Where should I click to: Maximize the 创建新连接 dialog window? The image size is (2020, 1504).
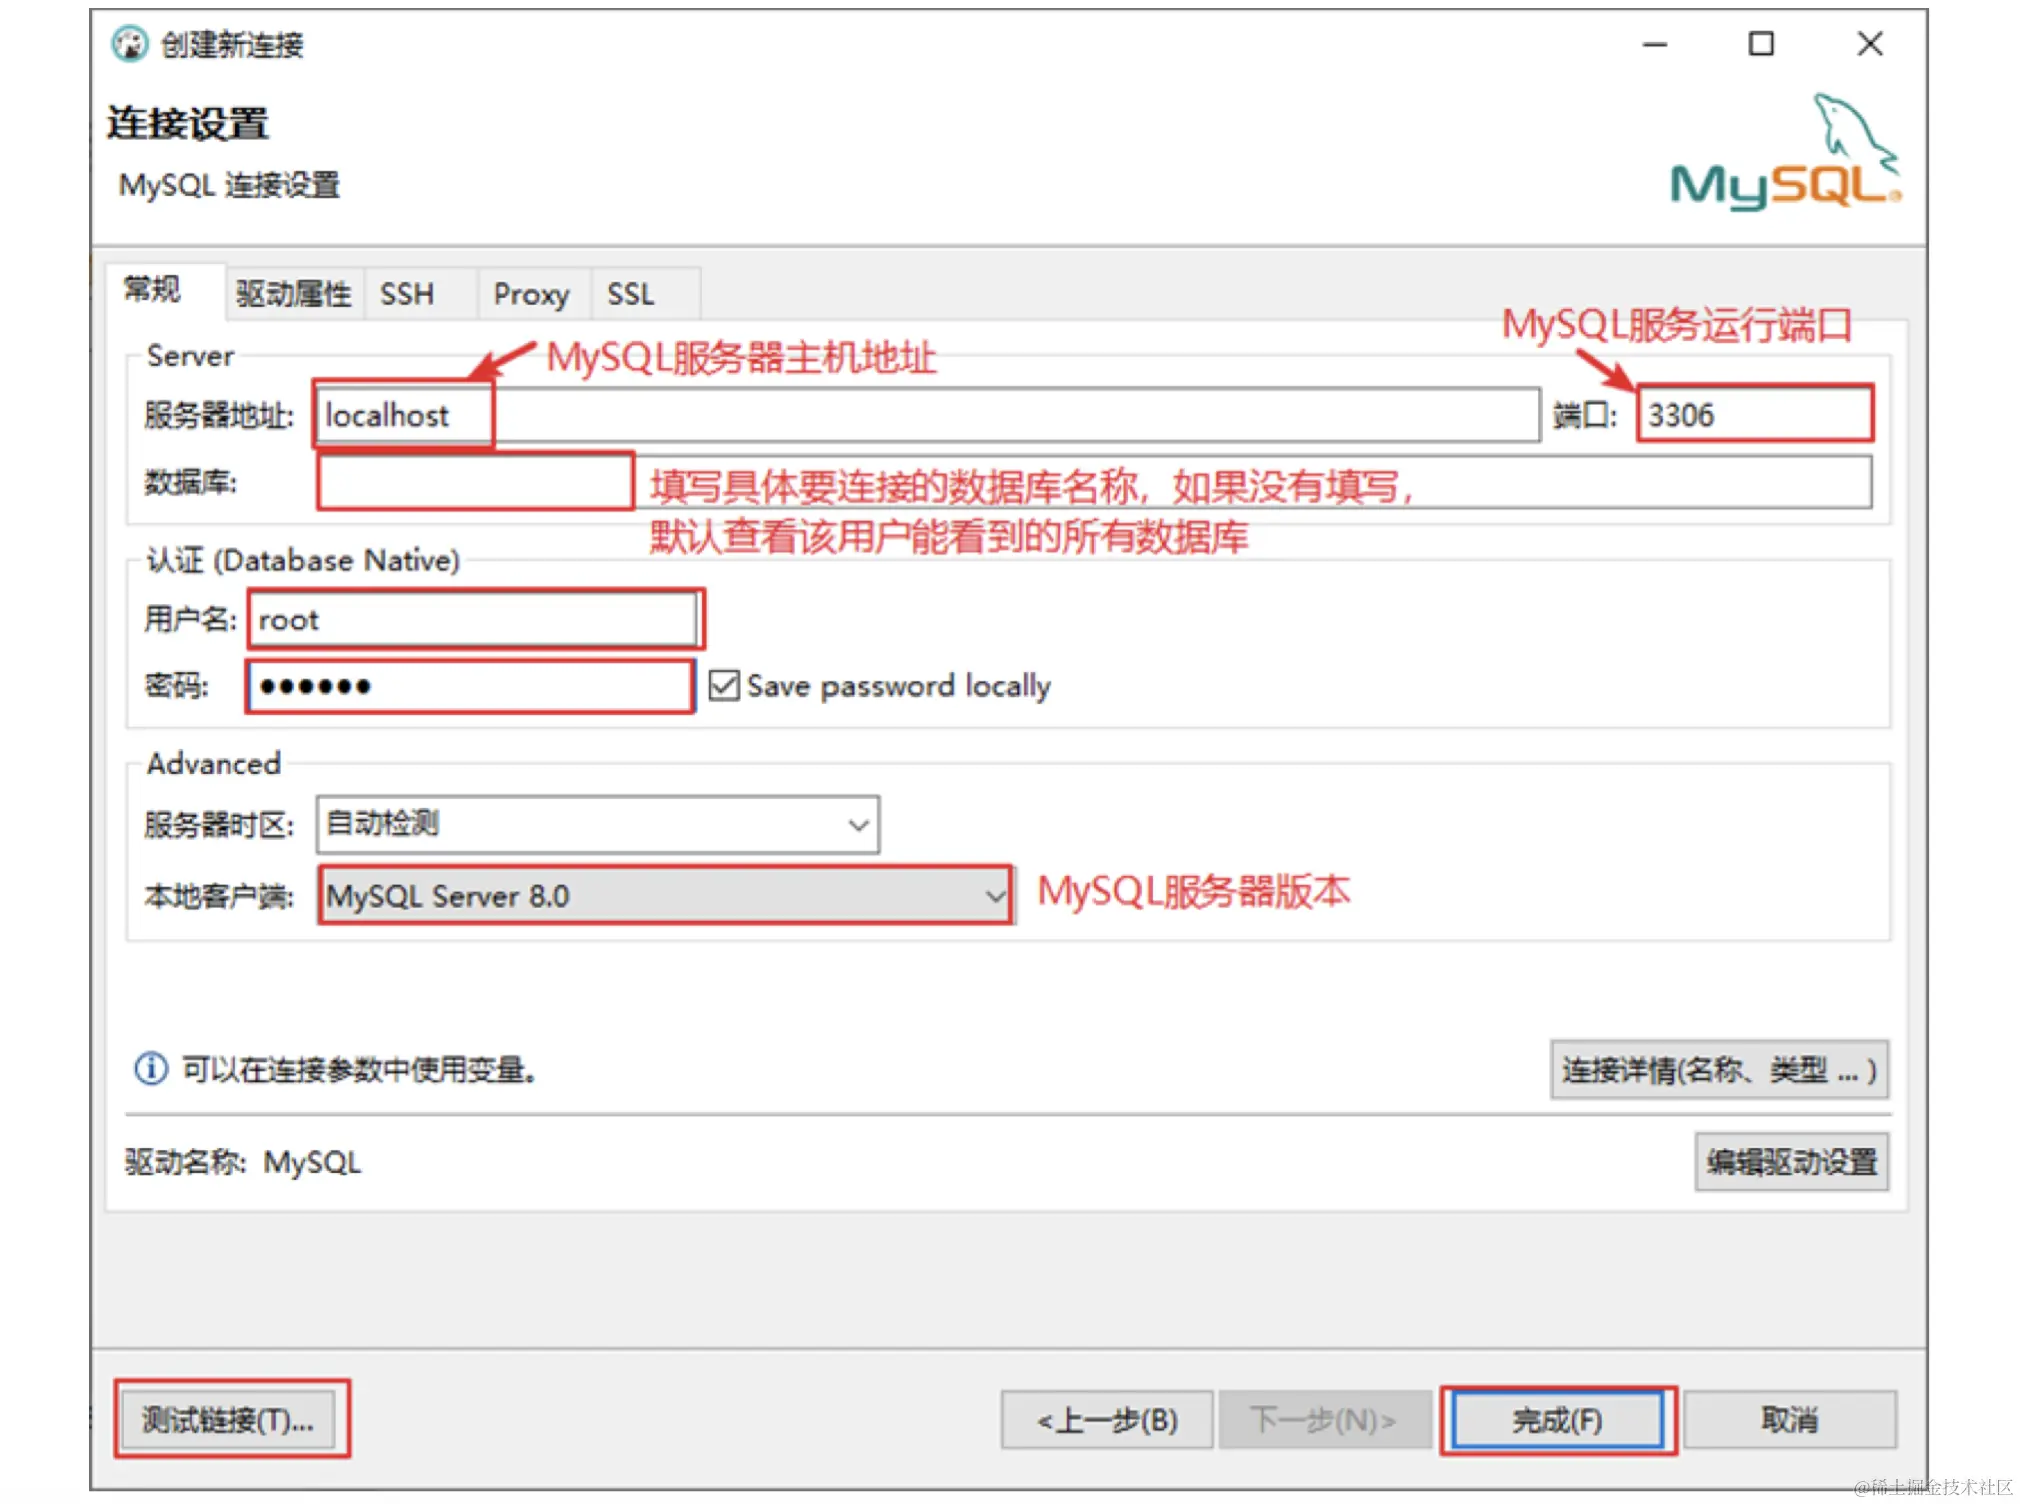(1761, 44)
